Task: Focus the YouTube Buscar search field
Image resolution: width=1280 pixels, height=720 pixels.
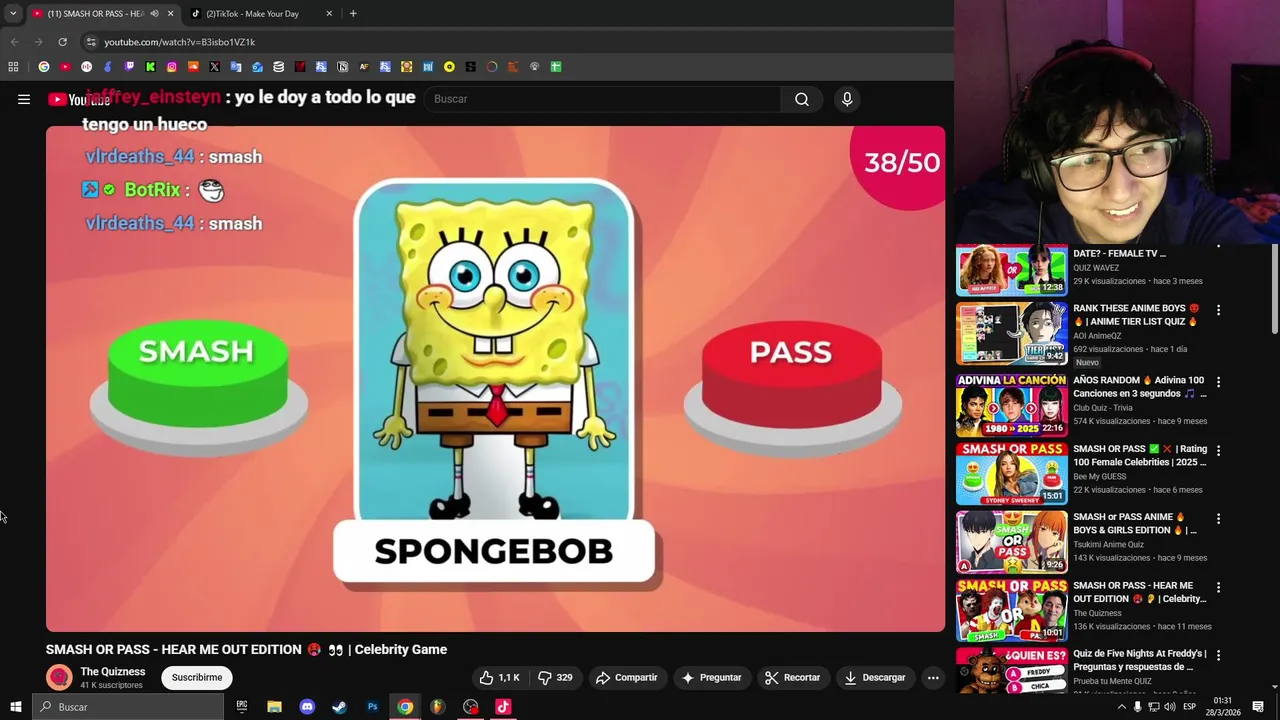Action: click(x=603, y=99)
